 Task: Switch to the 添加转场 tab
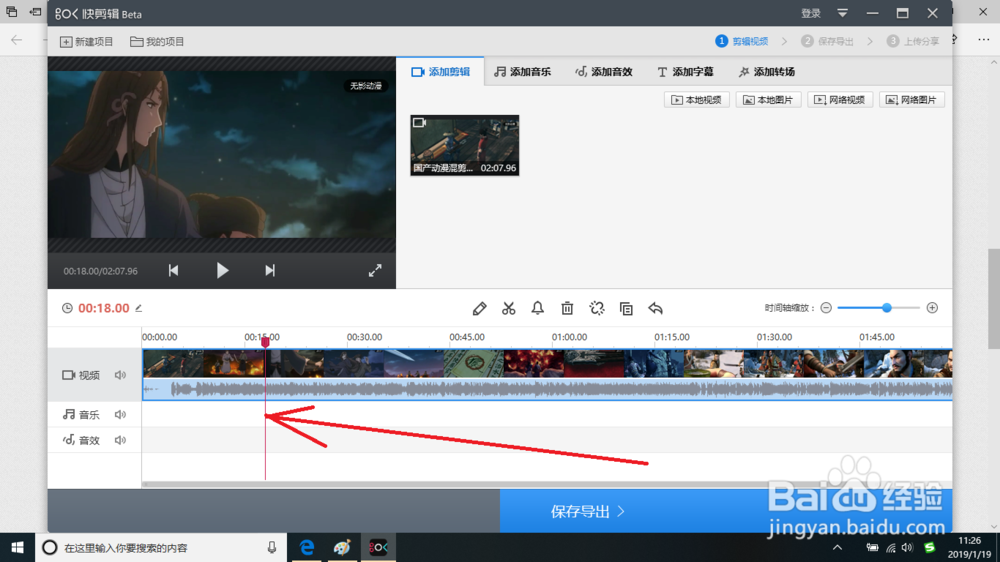pos(767,71)
